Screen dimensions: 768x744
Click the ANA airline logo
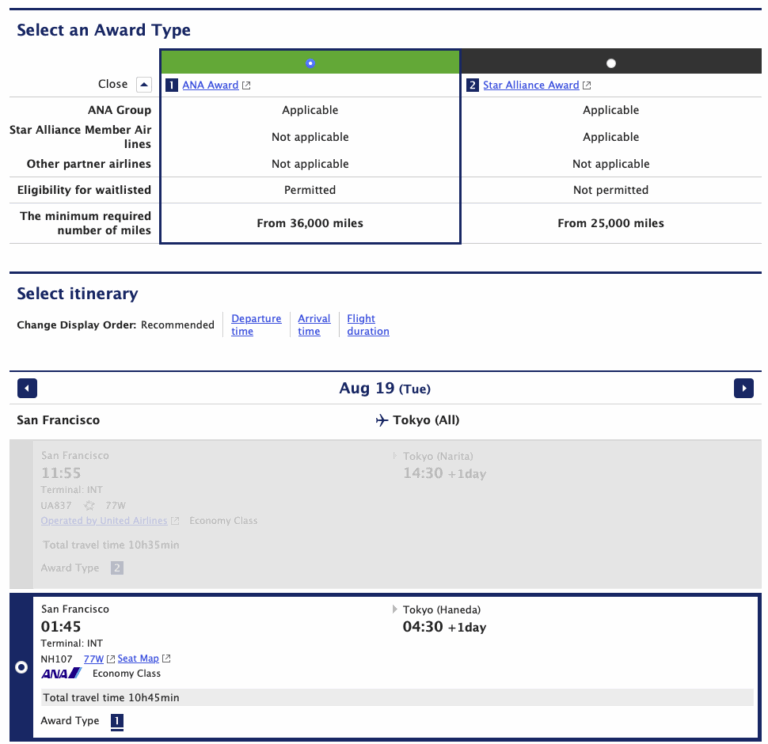(x=61, y=673)
